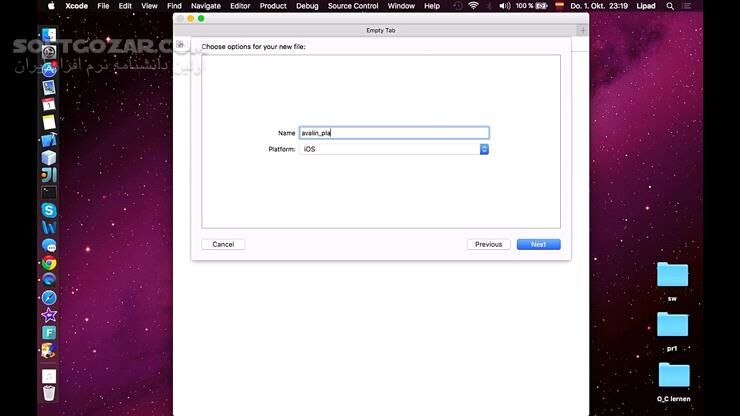Open the Product menu
740x416 pixels.
pyautogui.click(x=273, y=6)
